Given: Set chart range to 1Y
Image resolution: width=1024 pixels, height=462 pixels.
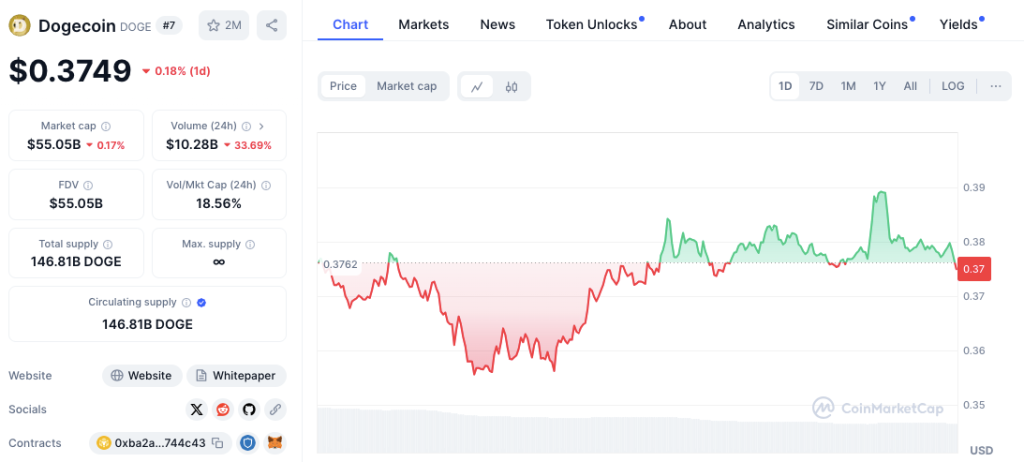Looking at the screenshot, I should pyautogui.click(x=880, y=86).
